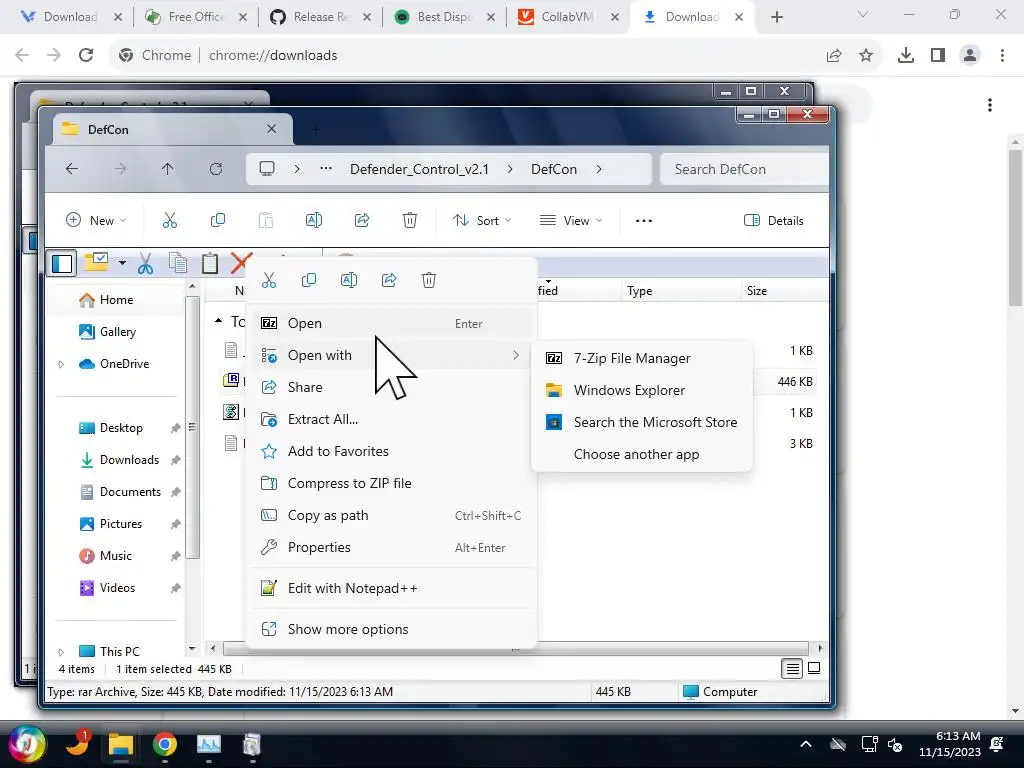The width and height of the screenshot is (1024, 768).
Task: Choose Open with 7-Zip icon entry
Action: [392, 323]
